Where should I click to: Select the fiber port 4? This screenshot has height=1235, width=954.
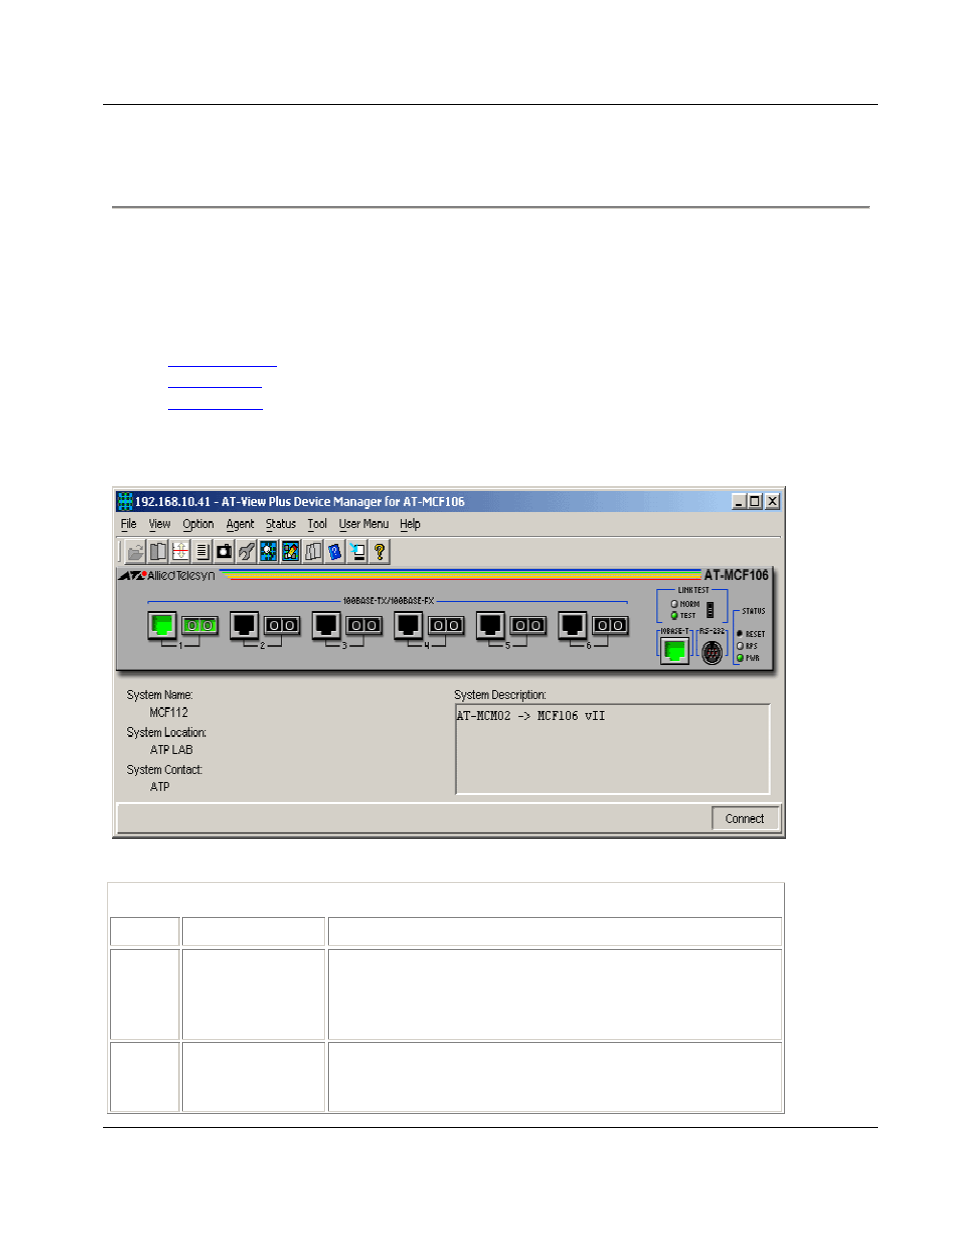(x=446, y=625)
